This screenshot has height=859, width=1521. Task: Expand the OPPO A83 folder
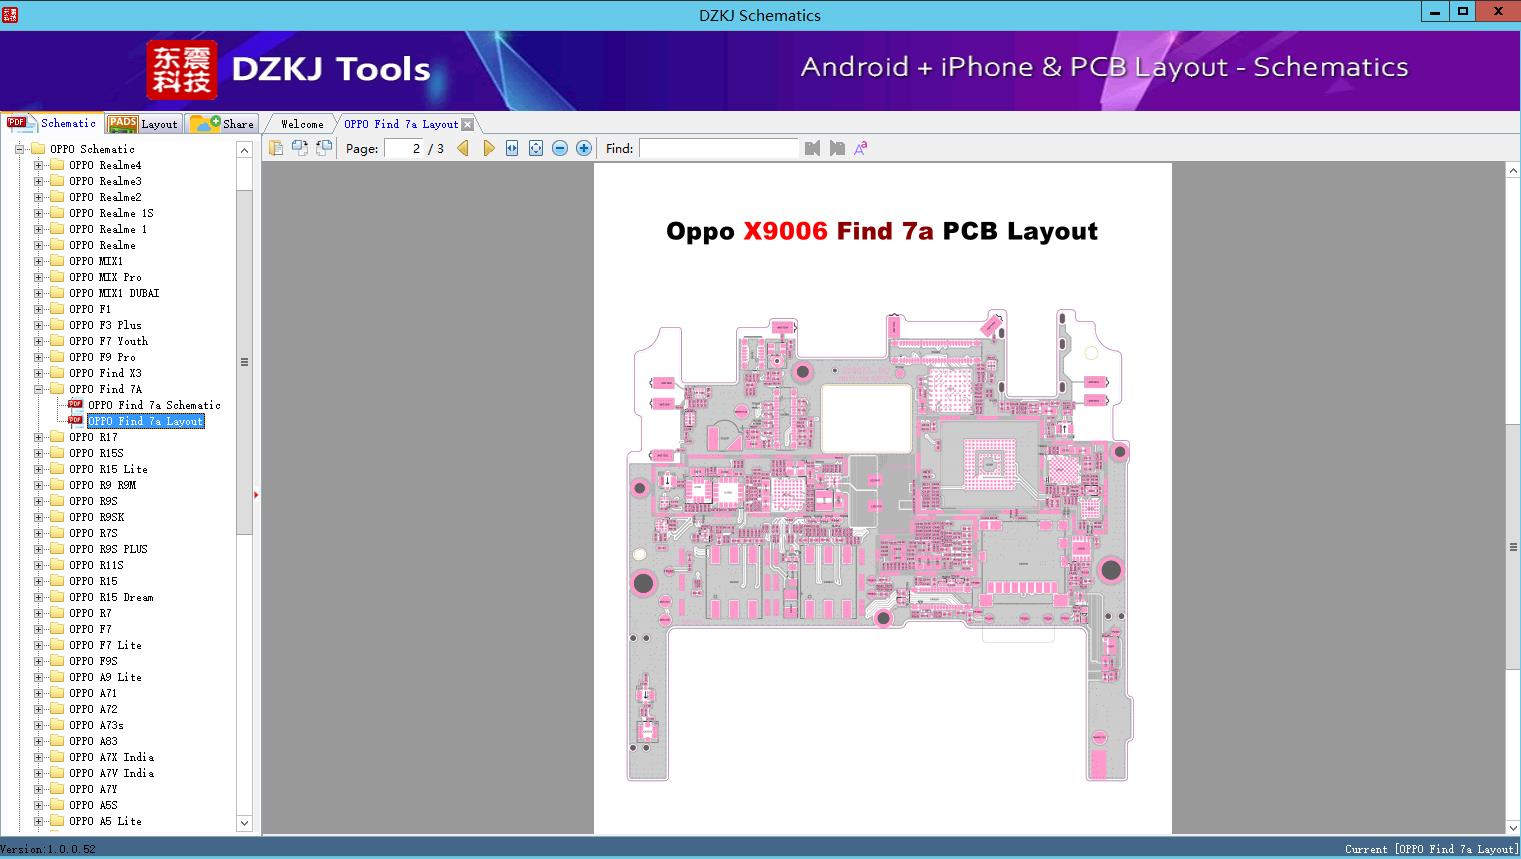tap(38, 741)
